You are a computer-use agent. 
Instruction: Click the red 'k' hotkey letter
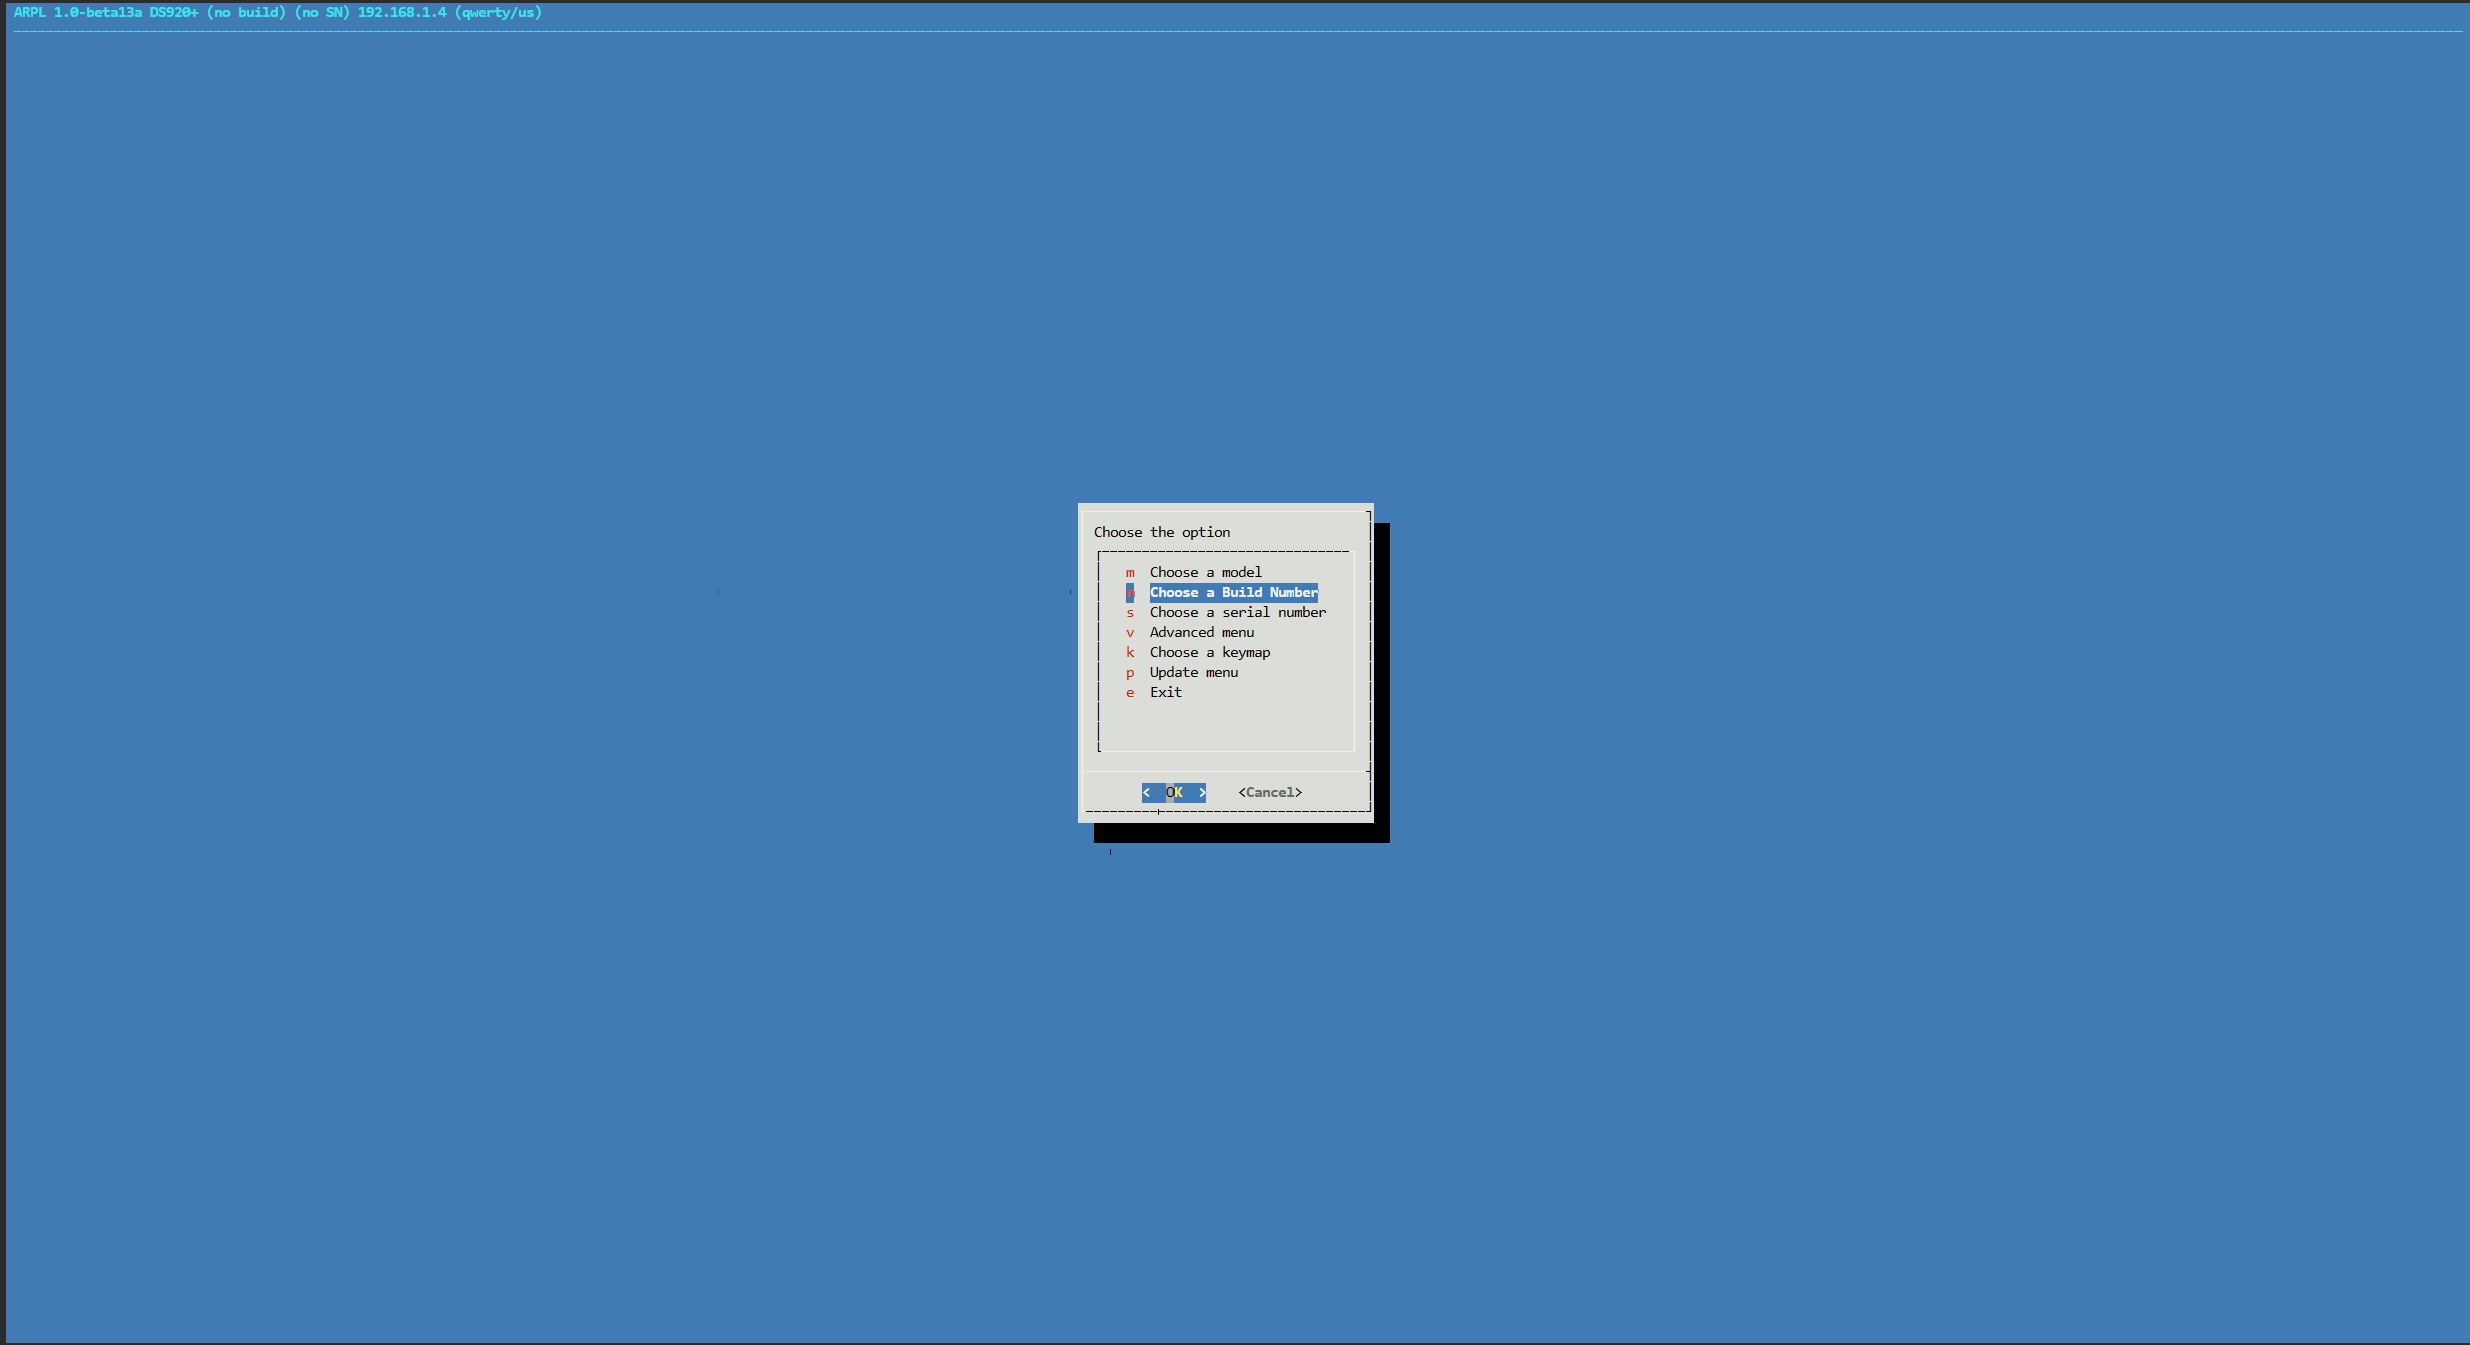(x=1130, y=652)
